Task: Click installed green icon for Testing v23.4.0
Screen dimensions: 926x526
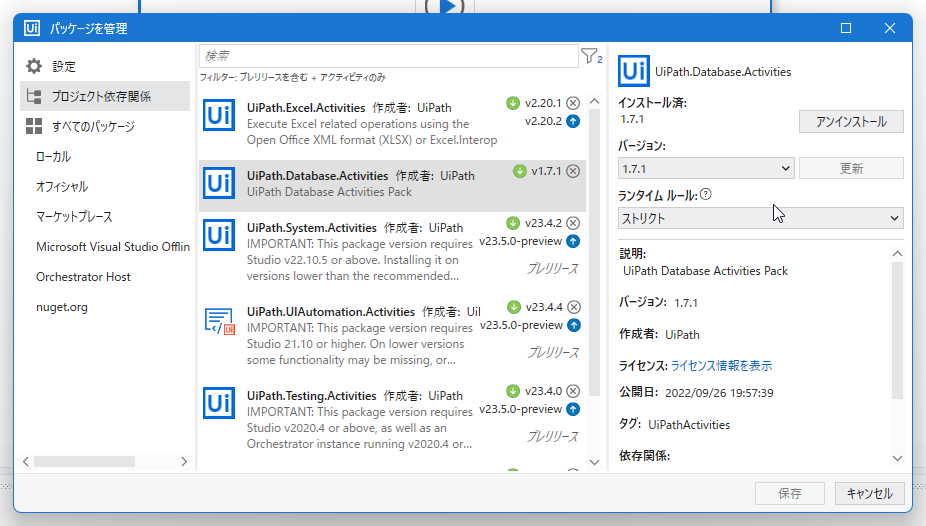Action: [513, 391]
